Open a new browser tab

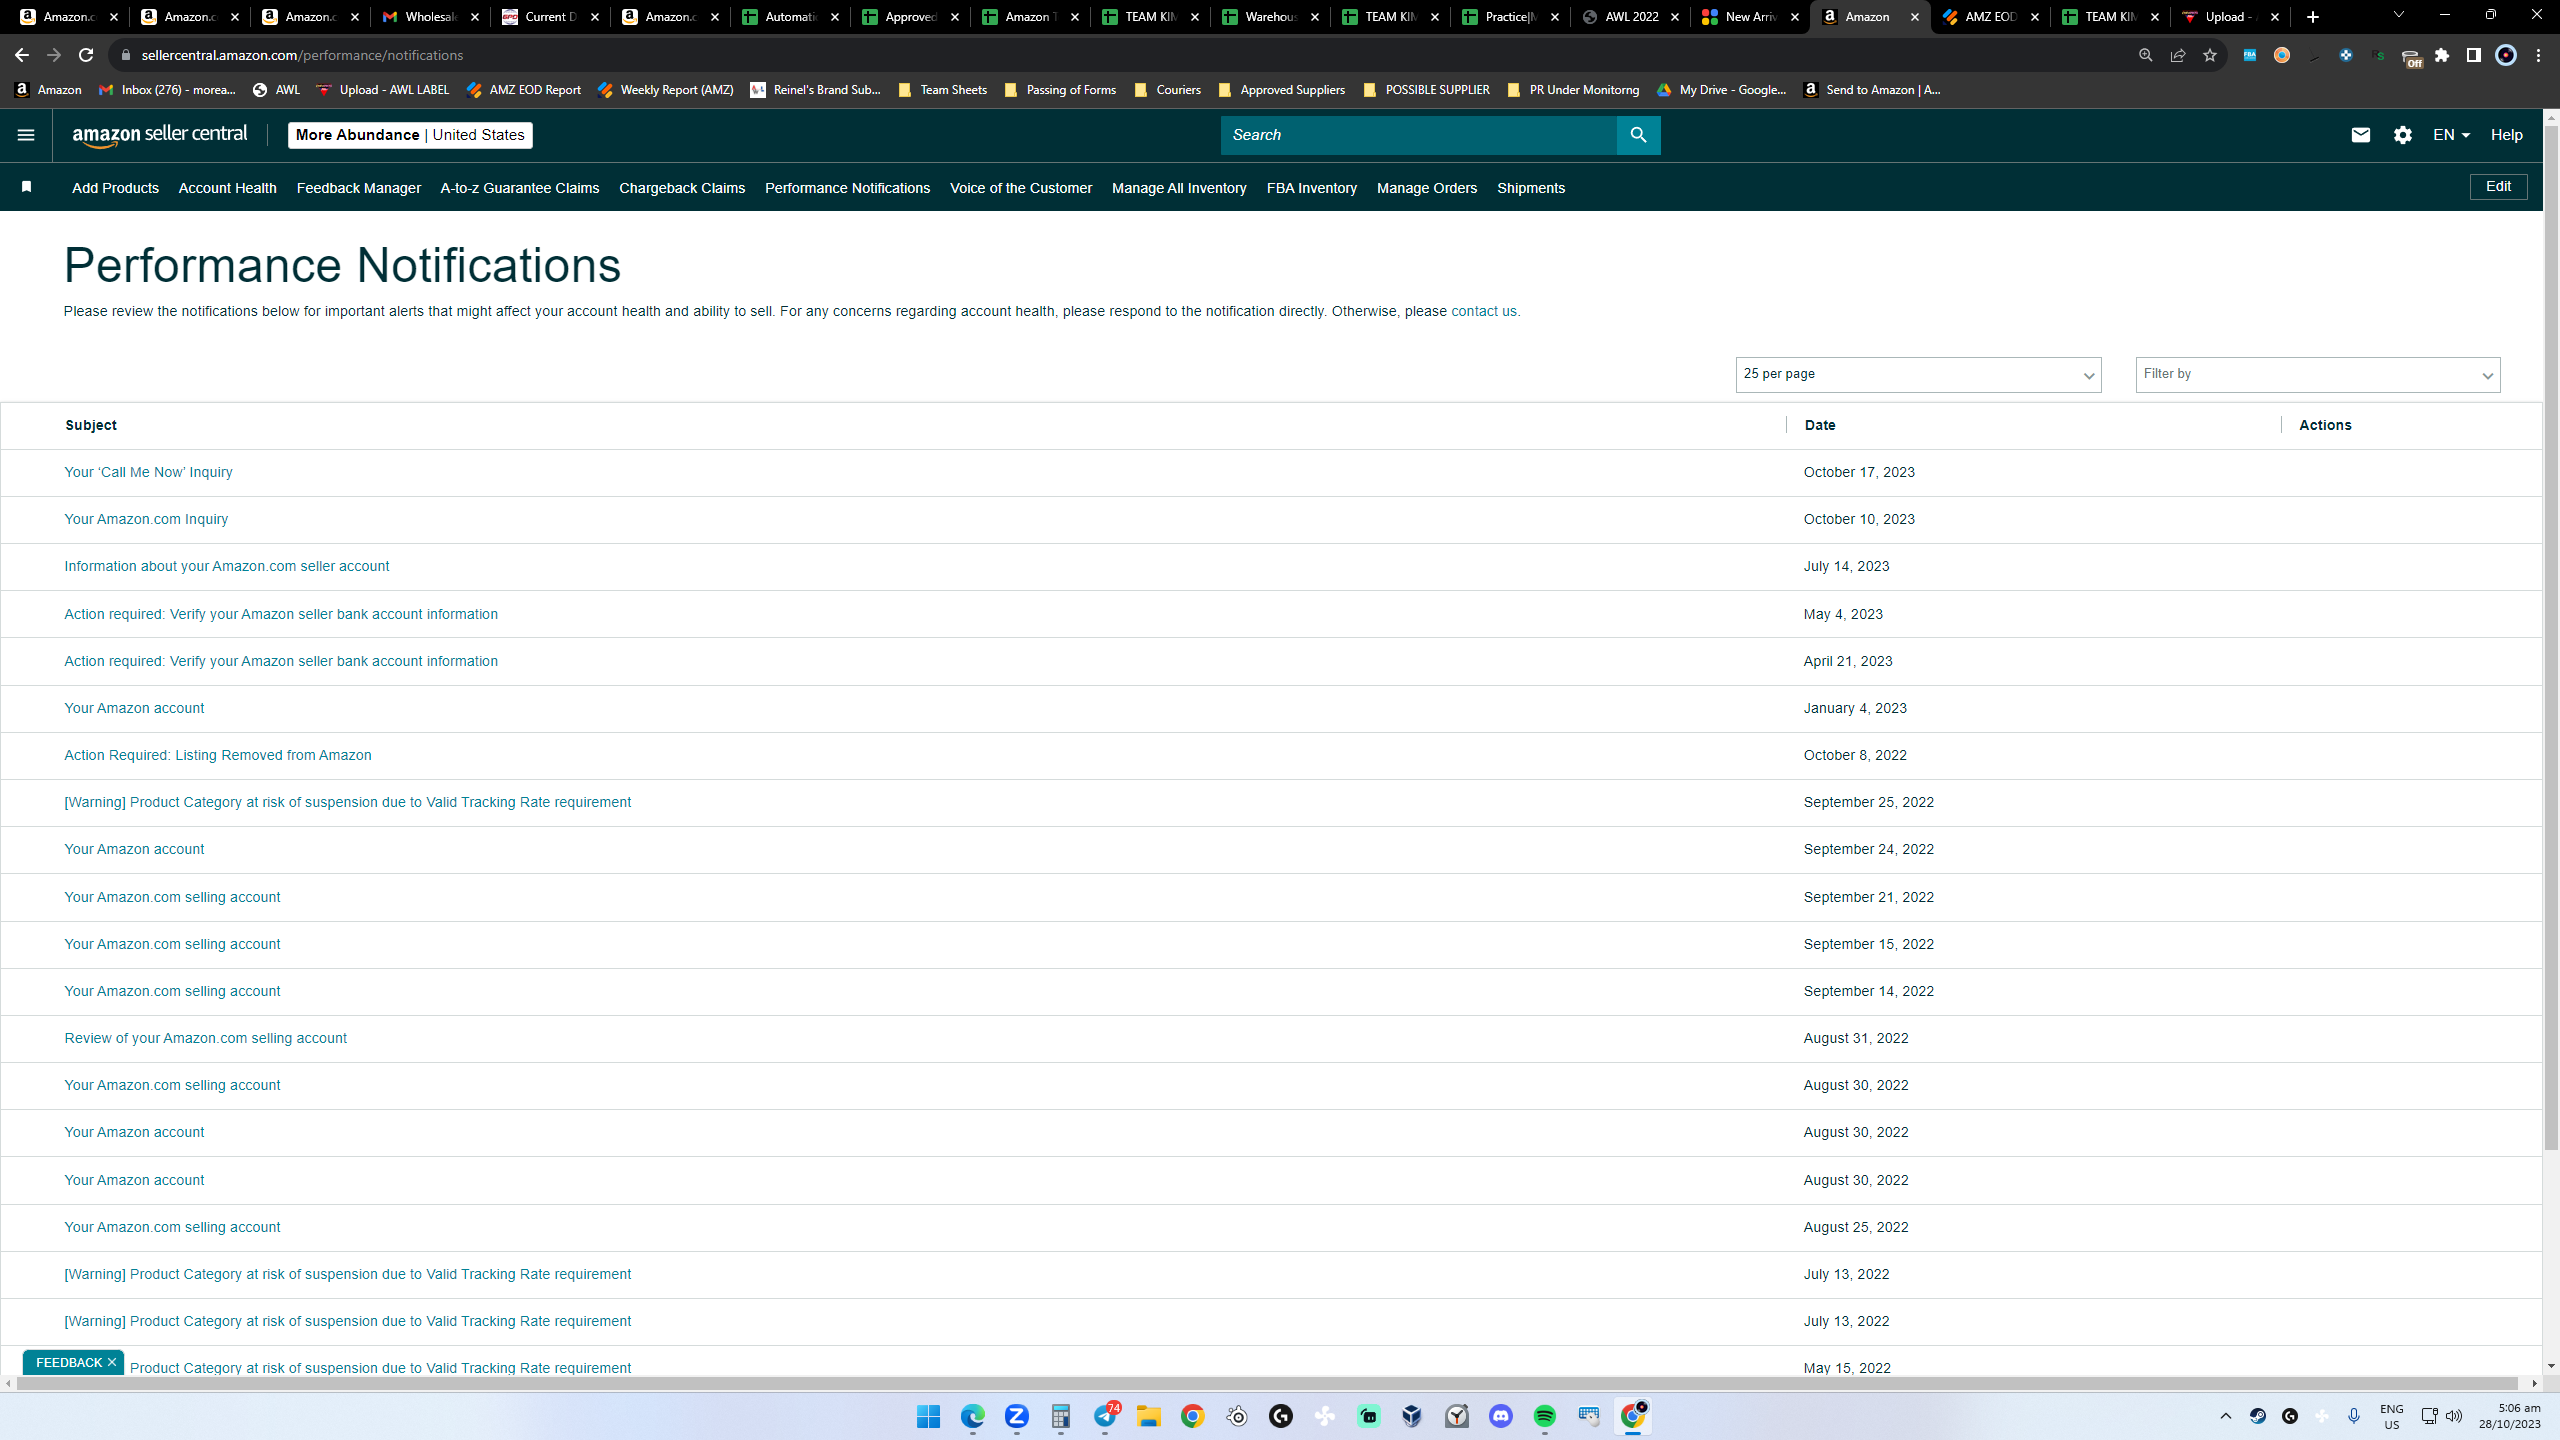pos(2312,17)
